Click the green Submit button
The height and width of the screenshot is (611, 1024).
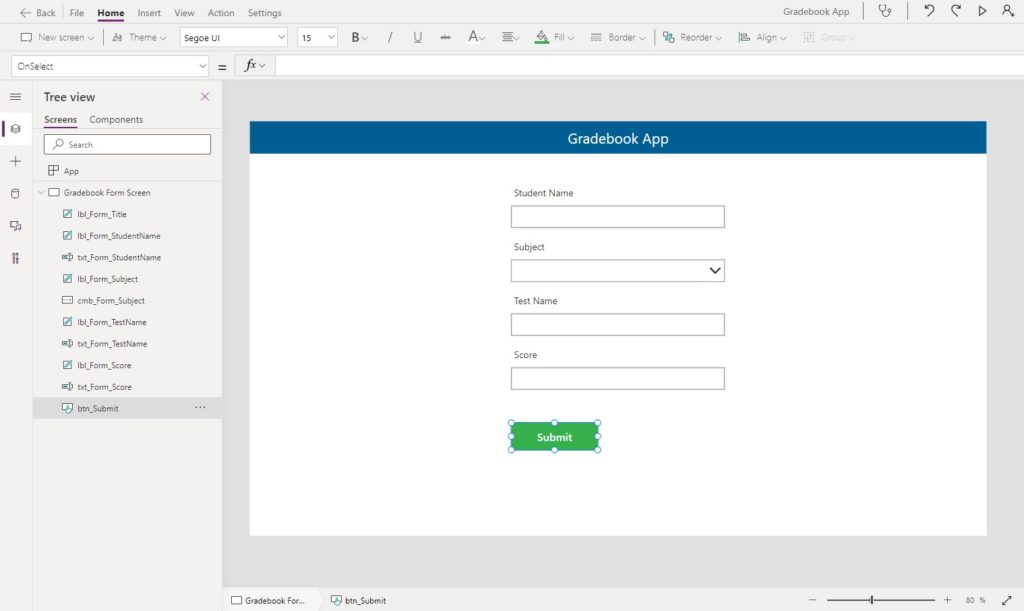[x=554, y=437]
